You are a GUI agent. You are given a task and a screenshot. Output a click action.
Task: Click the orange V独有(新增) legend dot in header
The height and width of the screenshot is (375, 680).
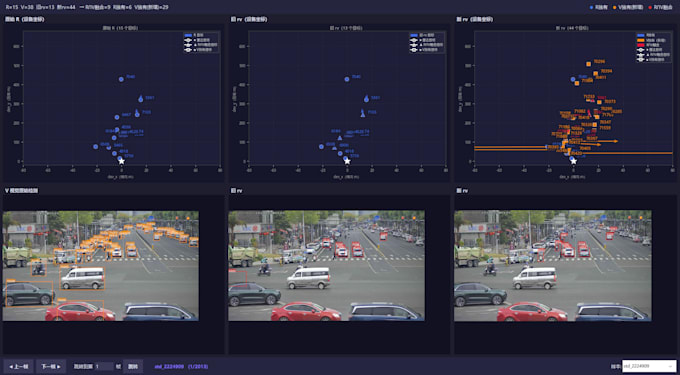pyautogui.click(x=615, y=7)
